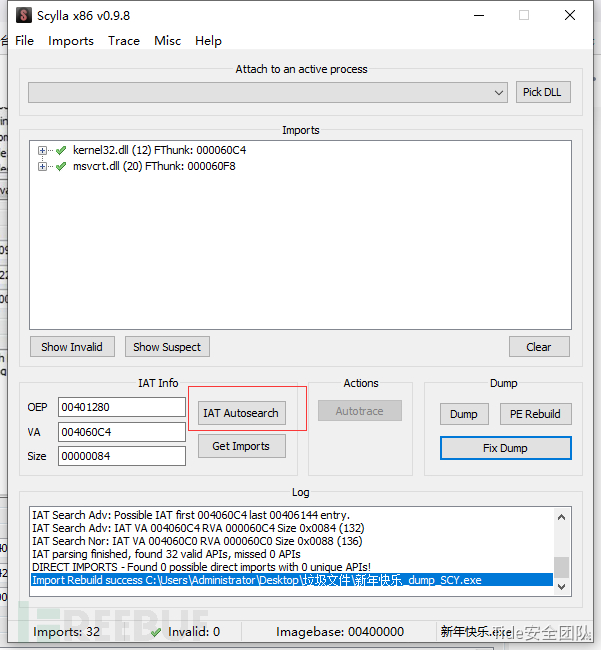The image size is (601, 650).
Task: Click the Fix Dump button
Action: [x=505, y=448]
